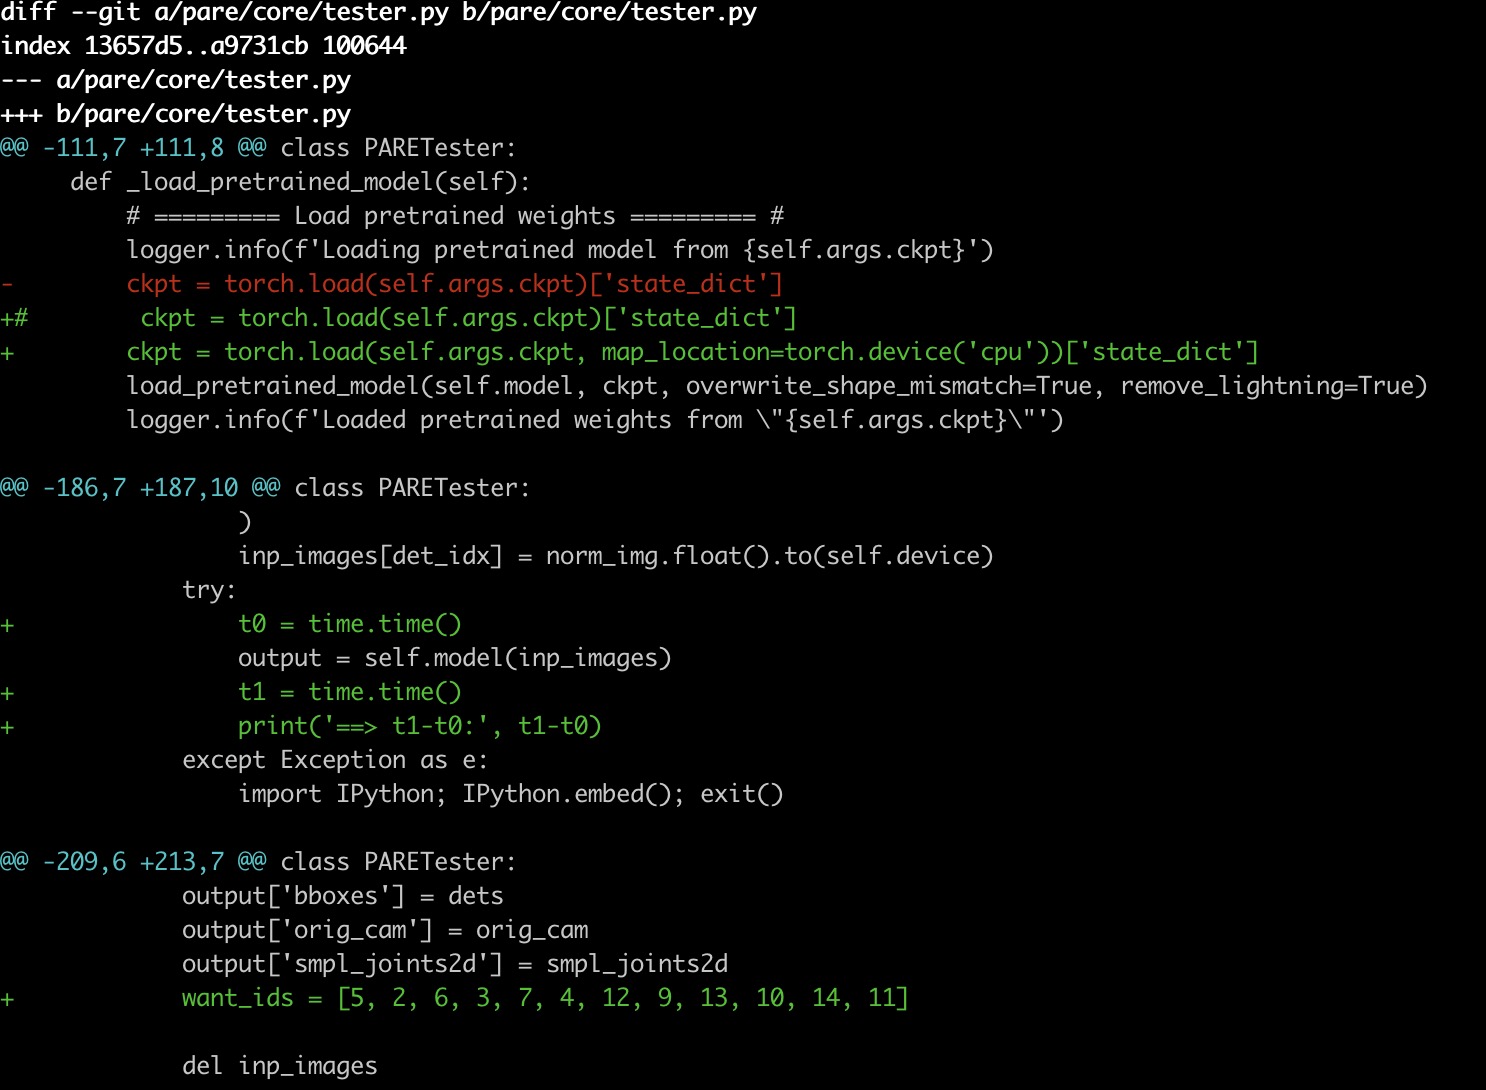Click the index 13657d5..a9731cb hash line
The image size is (1486, 1090).
tap(203, 46)
